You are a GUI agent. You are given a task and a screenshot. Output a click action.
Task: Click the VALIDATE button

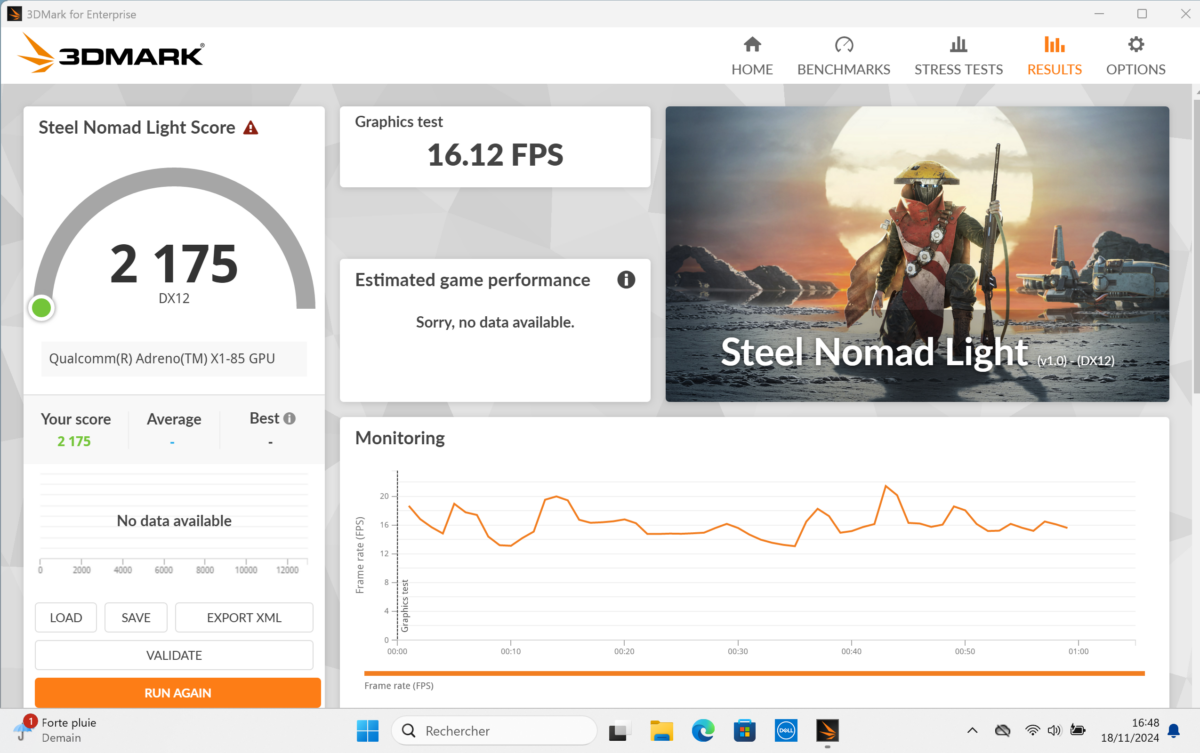click(x=173, y=655)
